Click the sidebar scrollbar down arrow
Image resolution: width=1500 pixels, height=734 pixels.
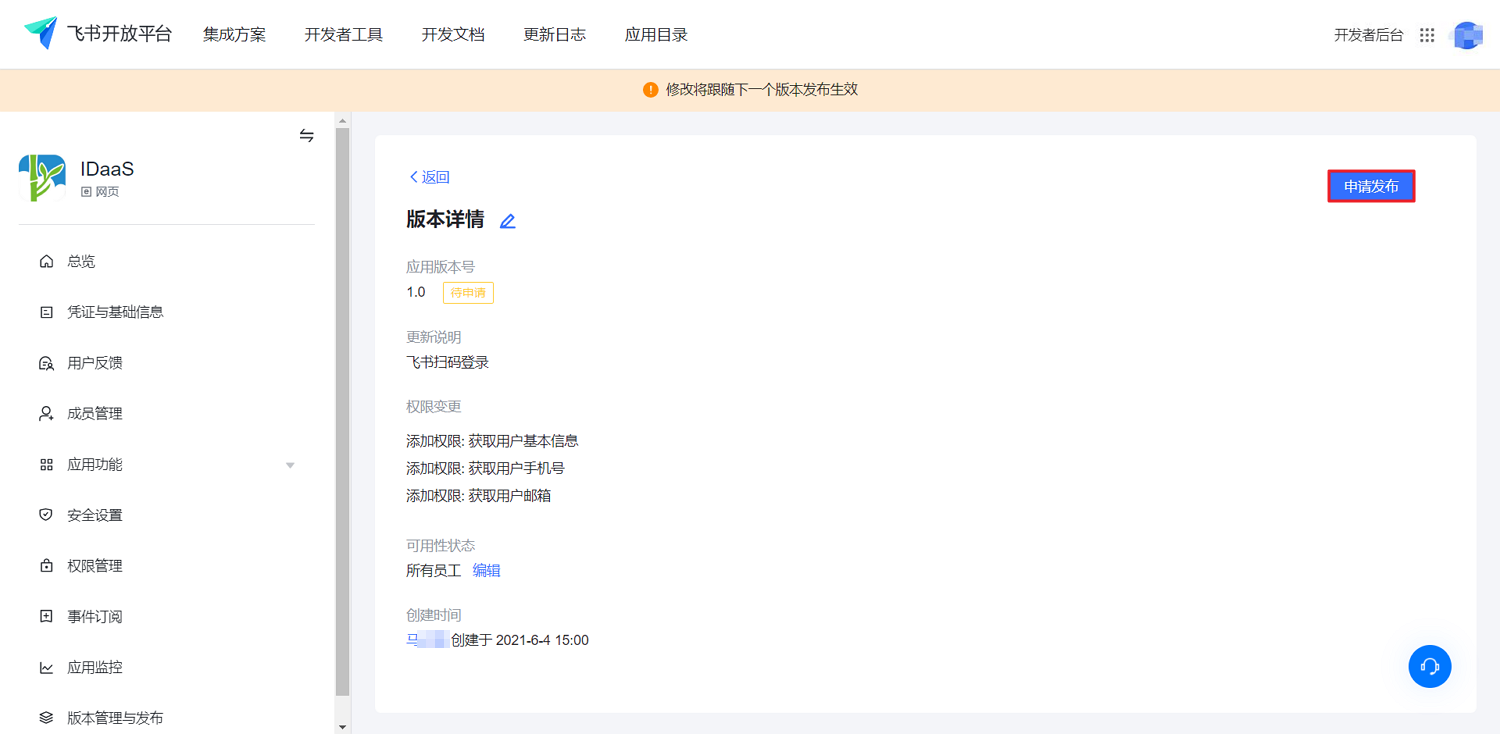pyautogui.click(x=342, y=726)
